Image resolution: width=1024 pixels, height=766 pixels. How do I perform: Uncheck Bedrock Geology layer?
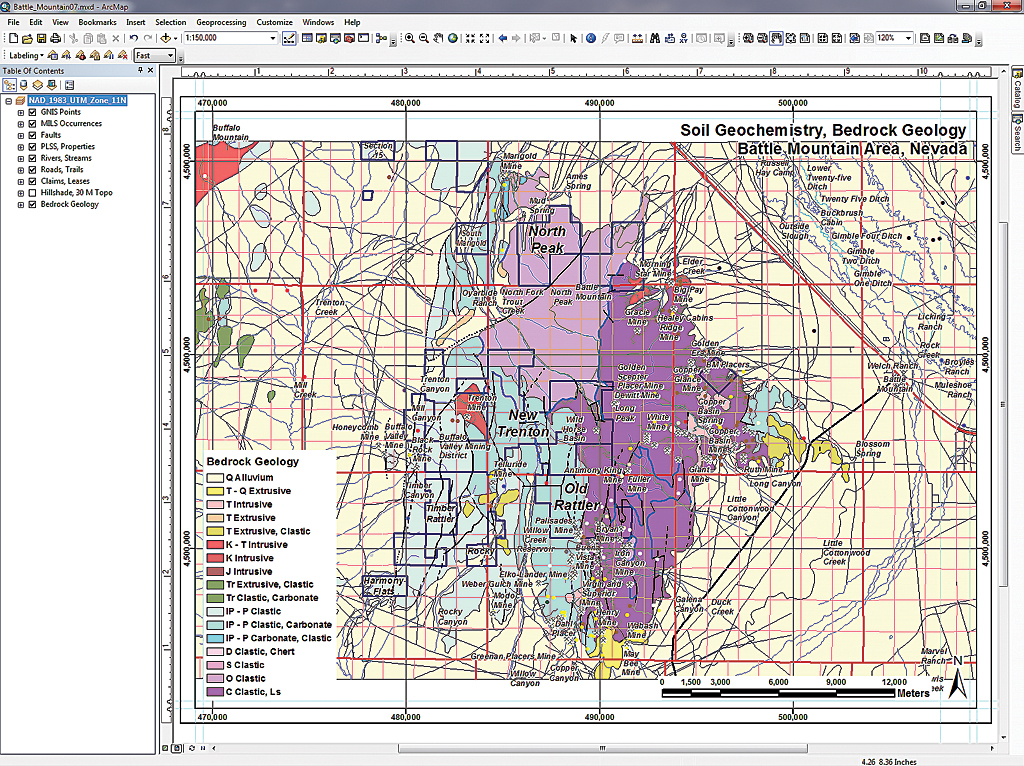point(32,204)
